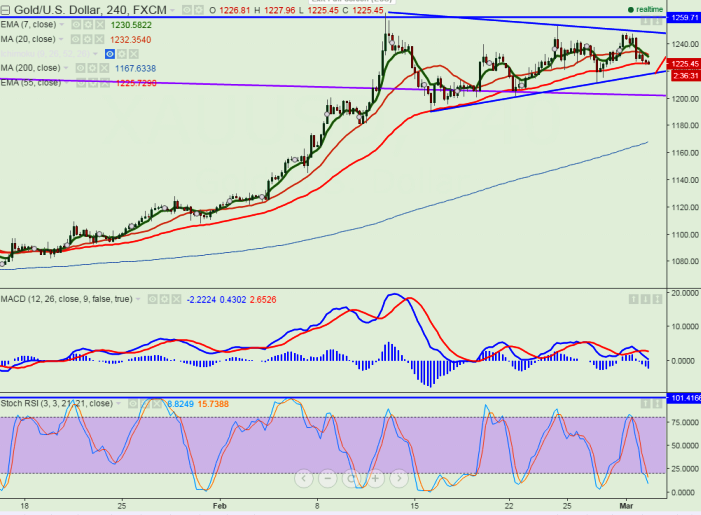Click the MA (200, close) legend label

(30, 68)
